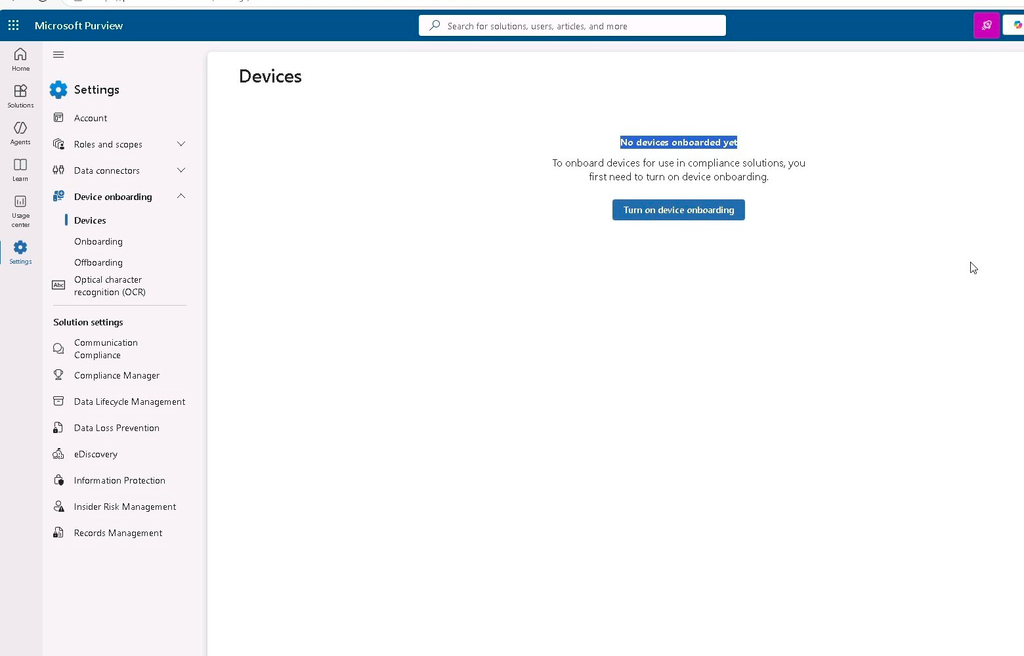The image size is (1024, 656).
Task: Collapse navigation with hamburger icon
Action: [x=58, y=55]
